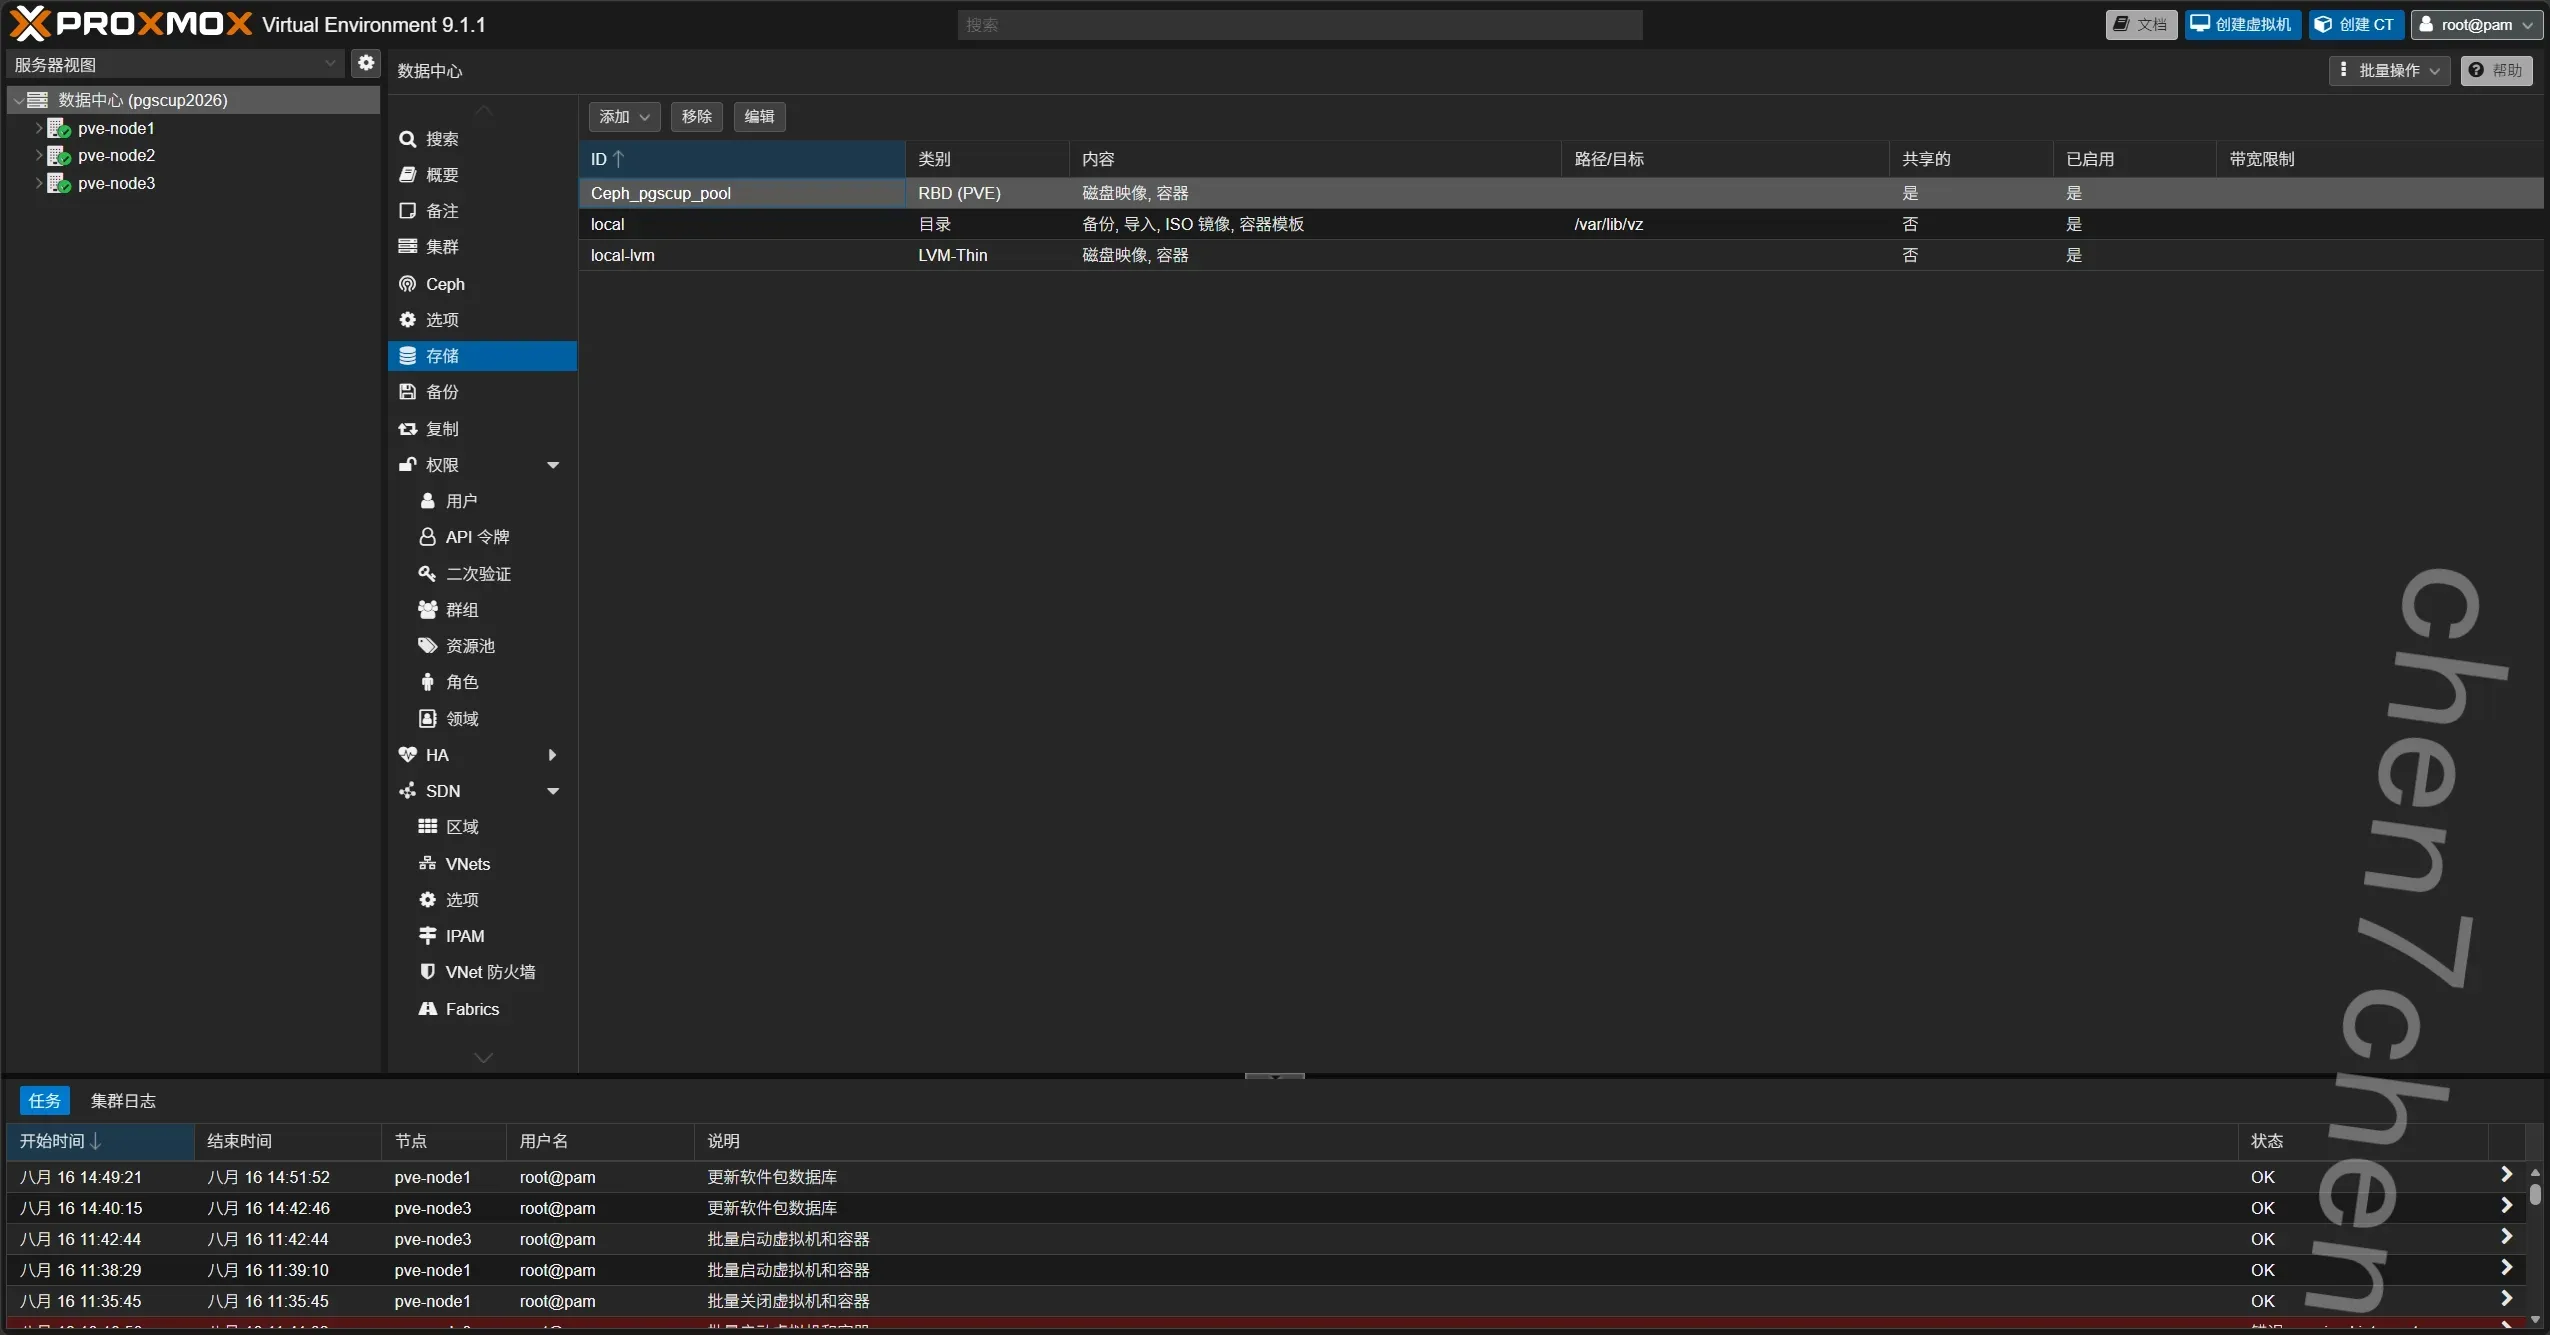Viewport: 2550px width, 1335px height.
Task: Click the 二次验证 key icon
Action: [x=428, y=574]
